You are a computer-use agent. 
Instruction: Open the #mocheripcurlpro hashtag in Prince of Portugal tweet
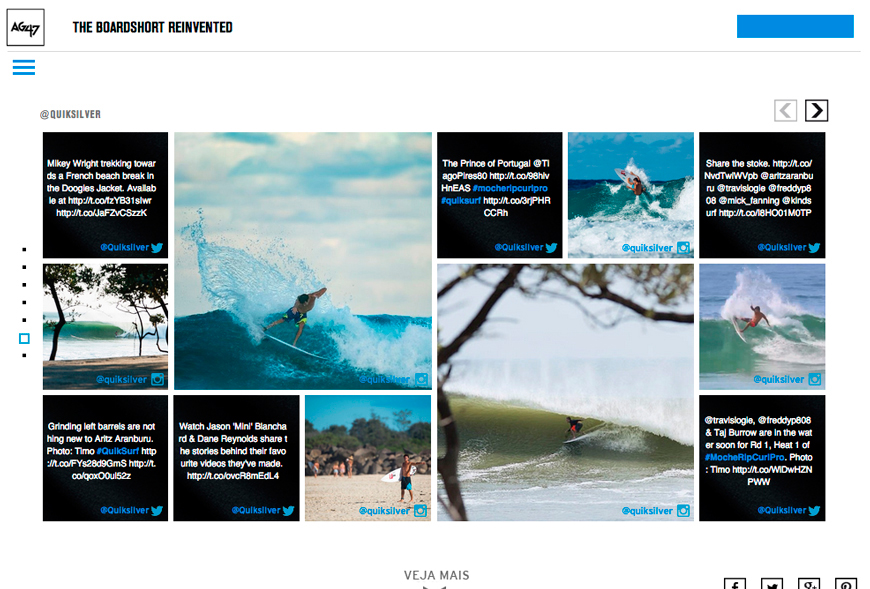pos(510,189)
